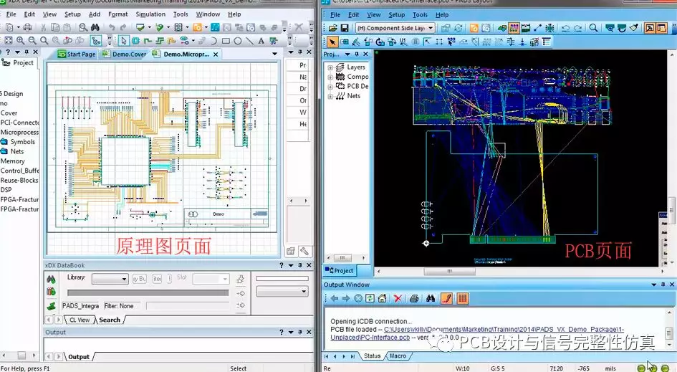Click the search field next to Filter: None
Screen dimensions: 677x372
(188, 306)
